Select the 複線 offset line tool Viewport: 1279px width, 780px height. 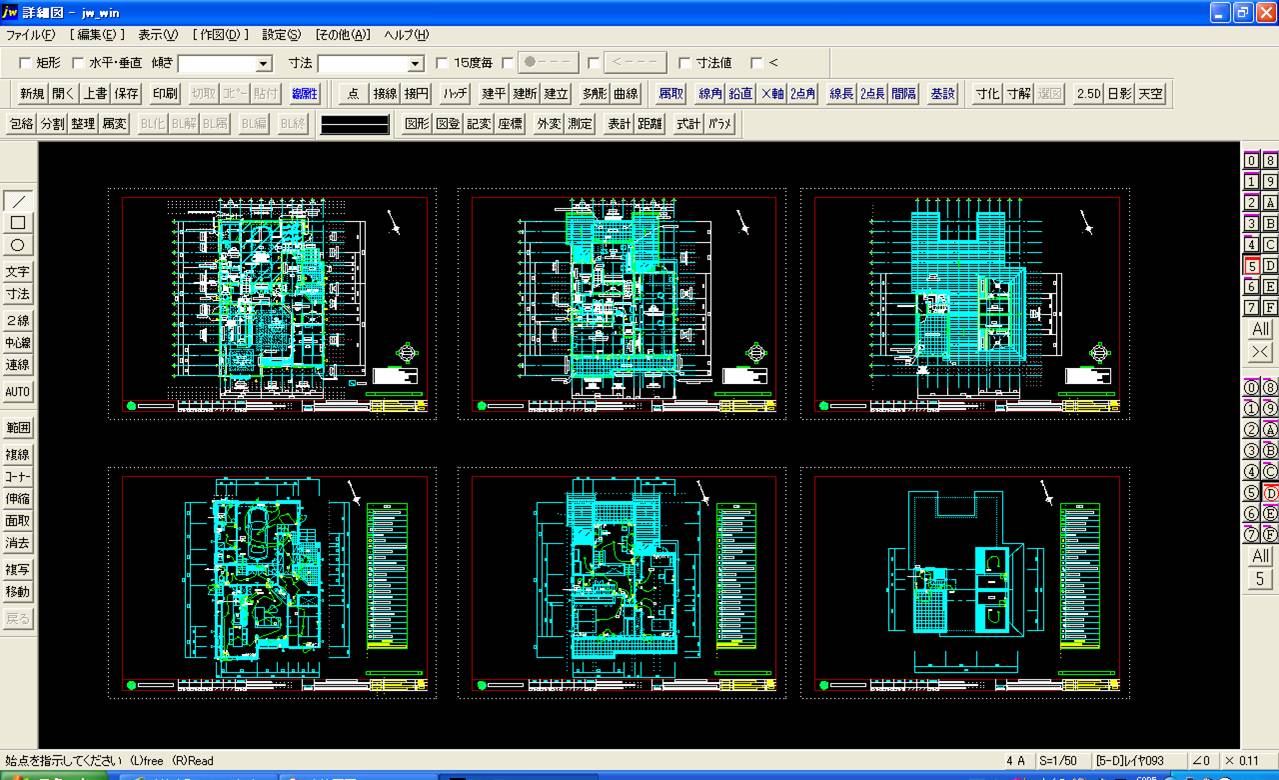click(18, 455)
